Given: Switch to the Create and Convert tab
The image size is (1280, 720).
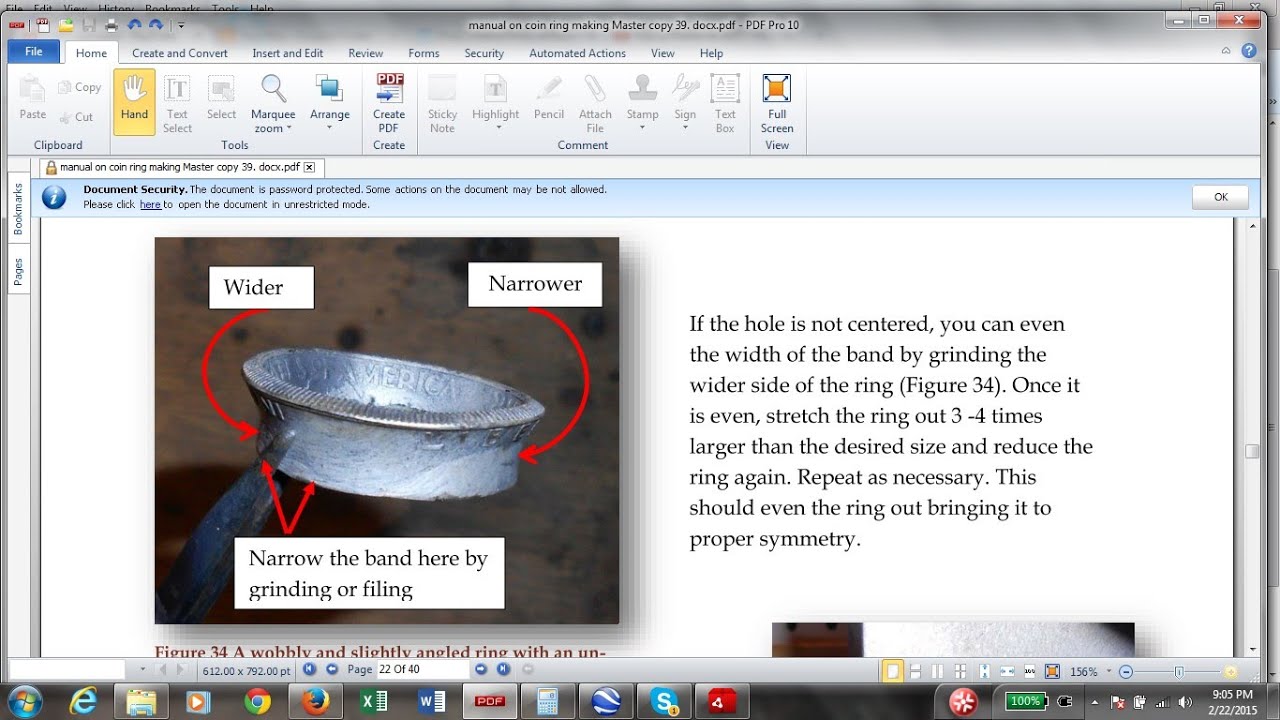Looking at the screenshot, I should 180,53.
